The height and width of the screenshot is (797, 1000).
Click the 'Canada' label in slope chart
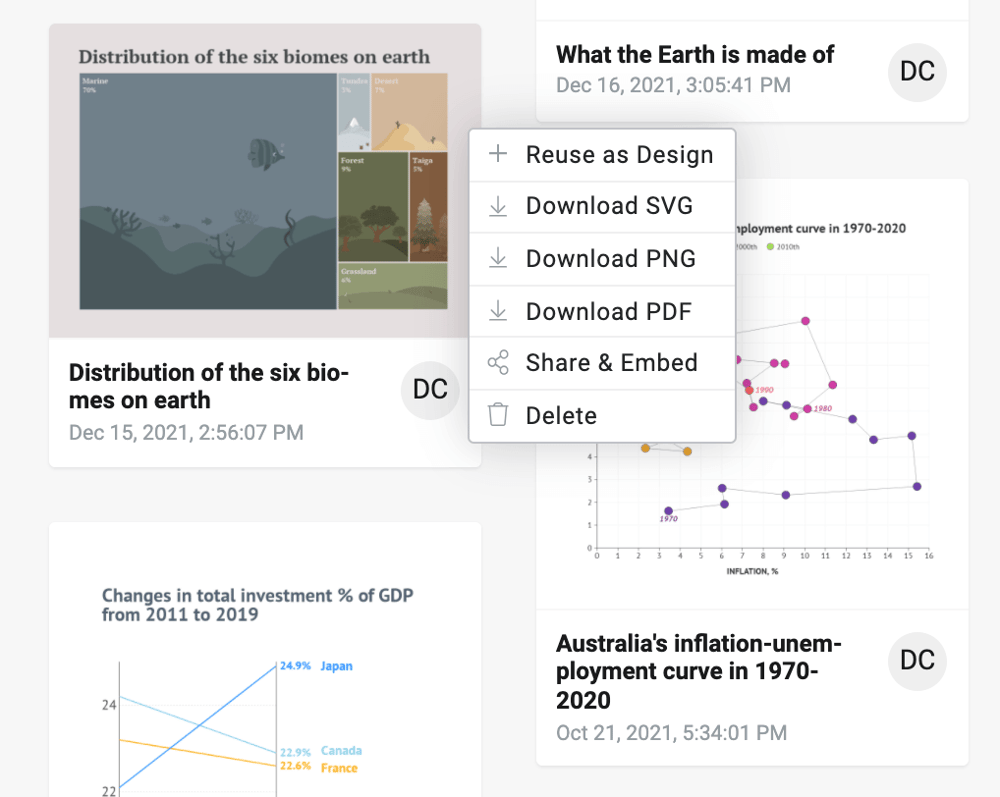341,751
